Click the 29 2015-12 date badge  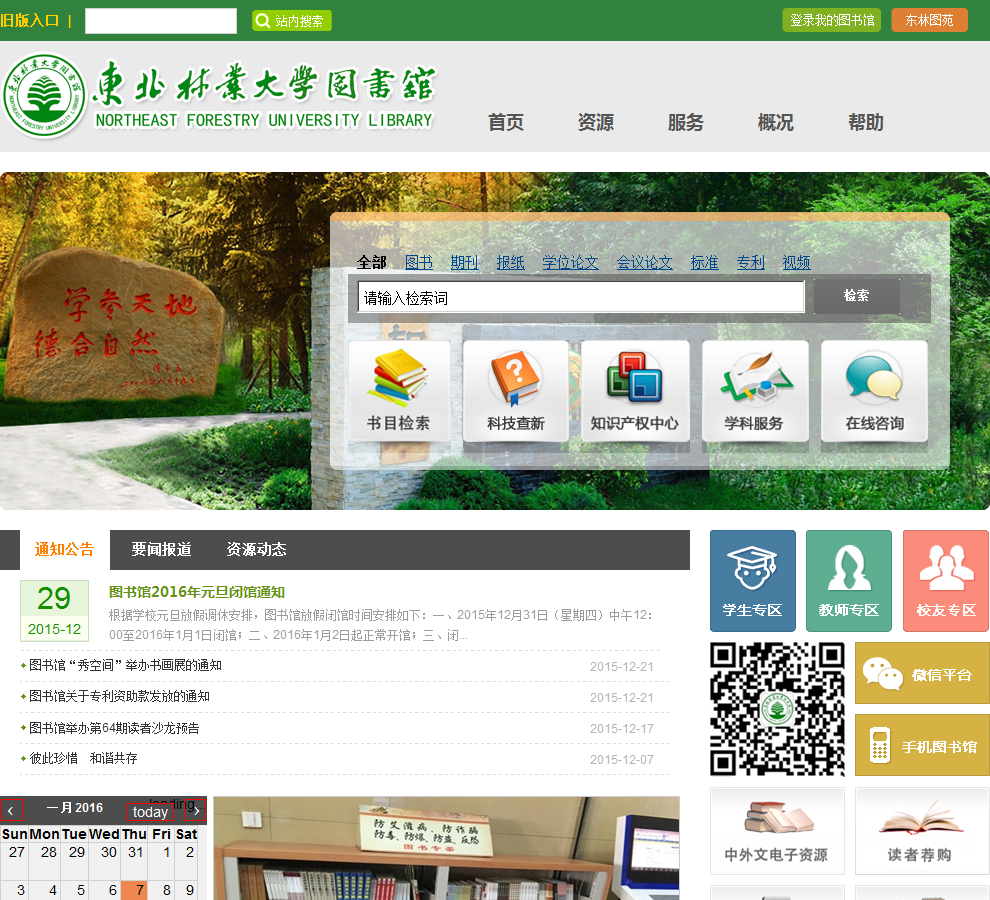tap(54, 611)
